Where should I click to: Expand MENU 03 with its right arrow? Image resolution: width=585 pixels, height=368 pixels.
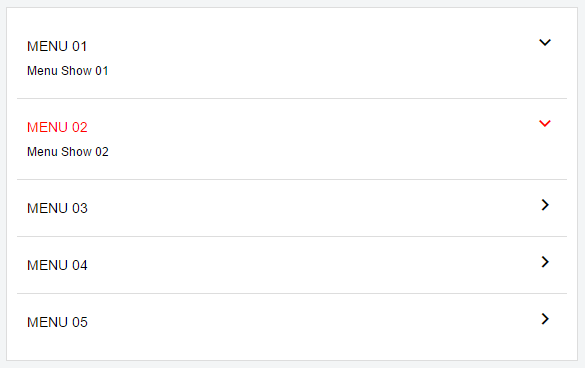click(x=545, y=205)
